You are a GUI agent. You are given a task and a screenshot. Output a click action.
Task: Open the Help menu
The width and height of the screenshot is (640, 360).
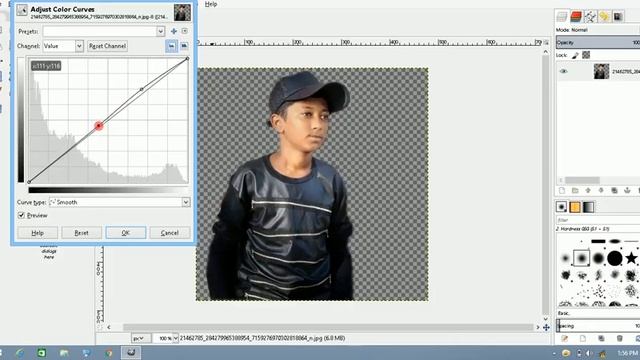tap(211, 4)
